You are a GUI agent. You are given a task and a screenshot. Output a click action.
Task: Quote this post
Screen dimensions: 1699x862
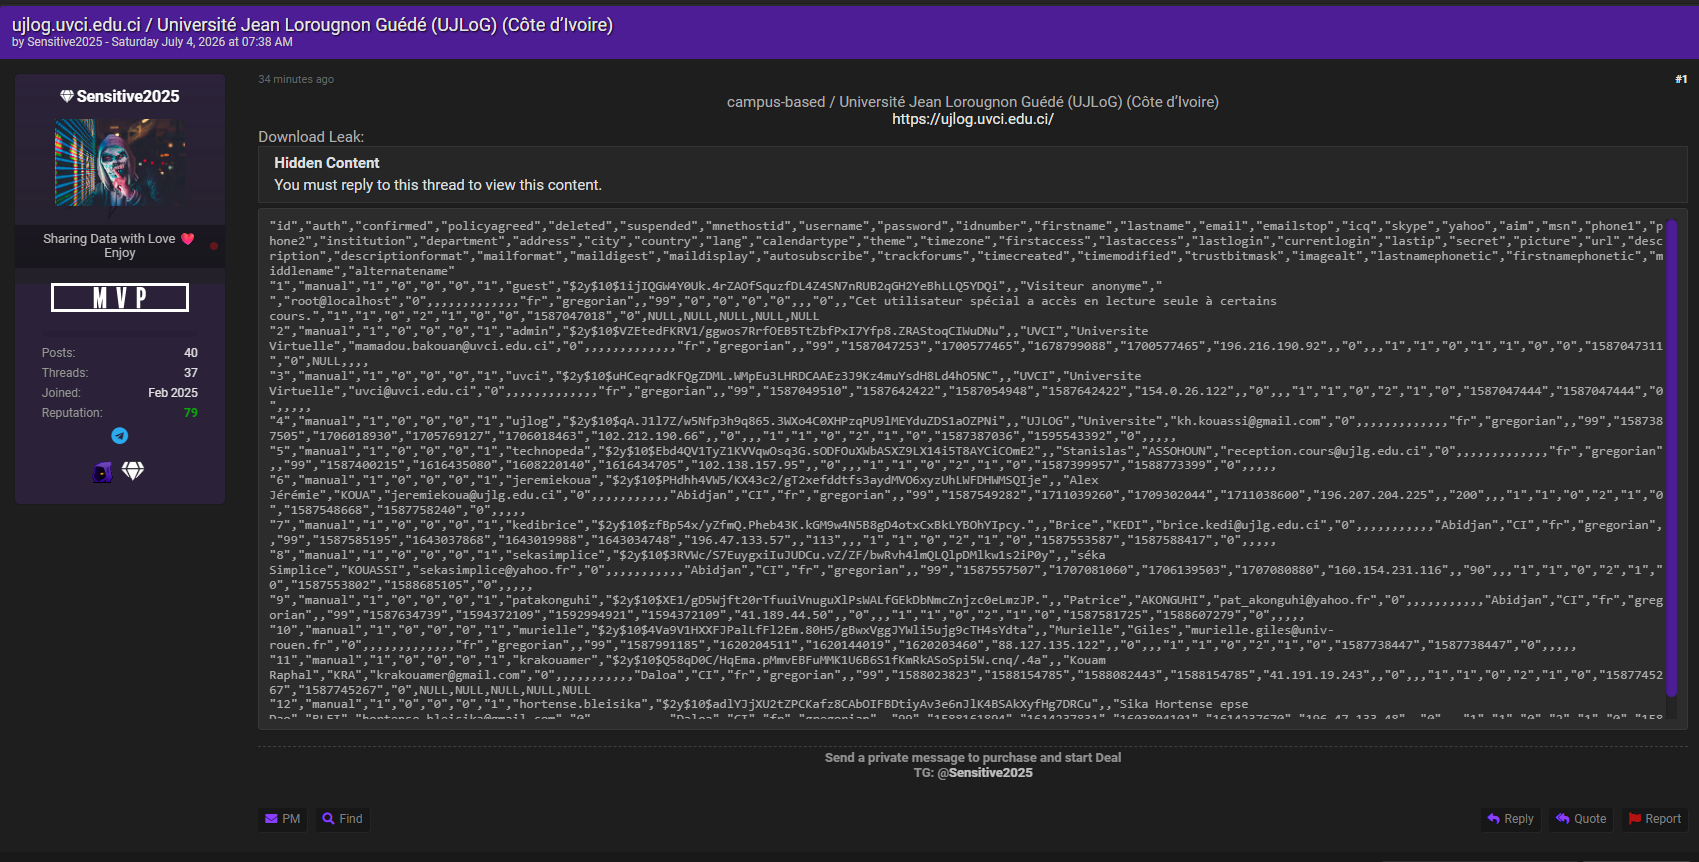click(1581, 819)
